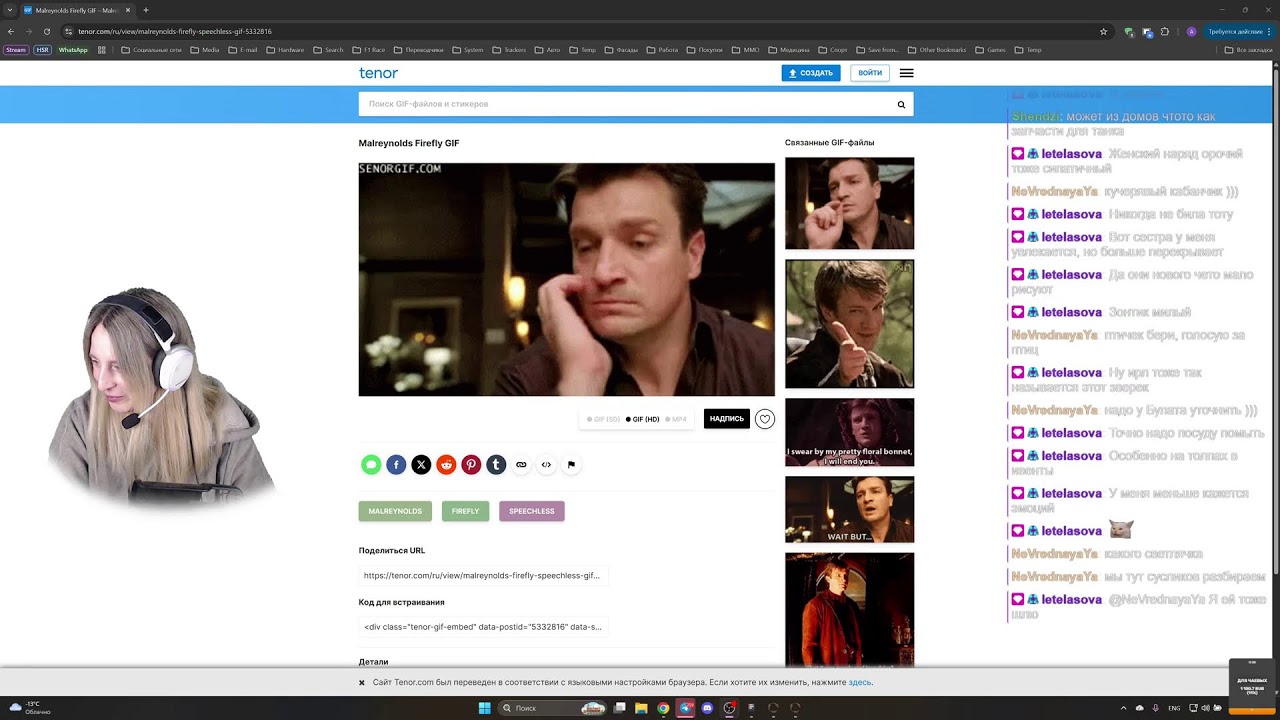Open the FIREFLY tag

pyautogui.click(x=465, y=511)
